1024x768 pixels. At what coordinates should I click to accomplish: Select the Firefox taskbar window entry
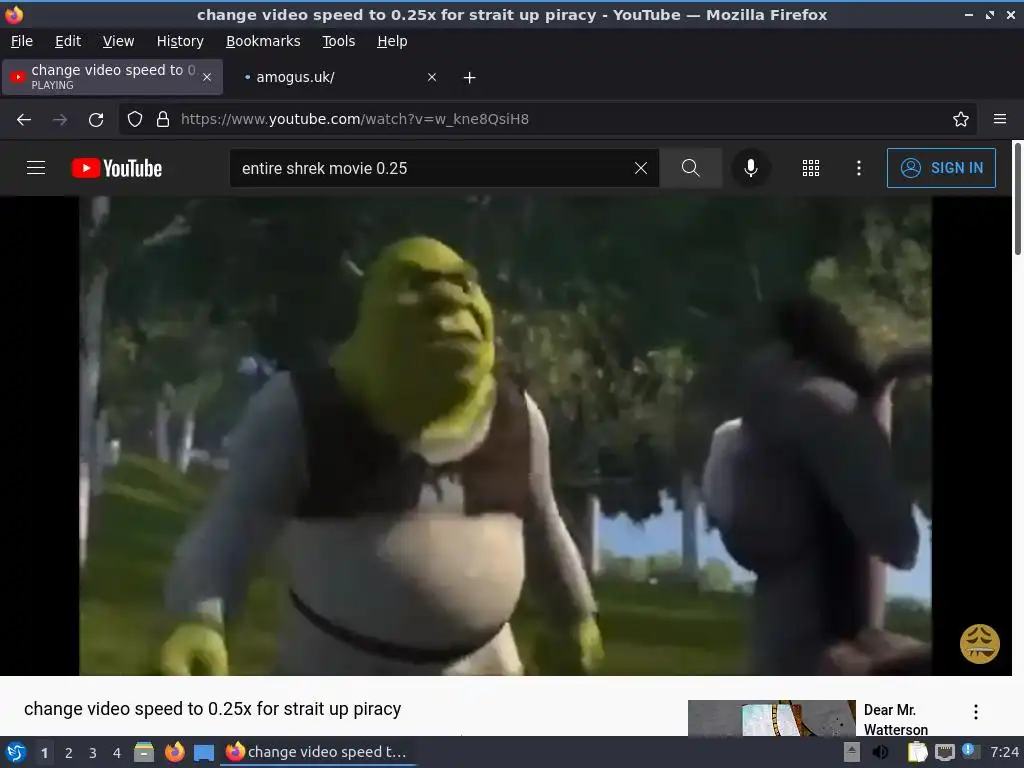click(x=317, y=752)
